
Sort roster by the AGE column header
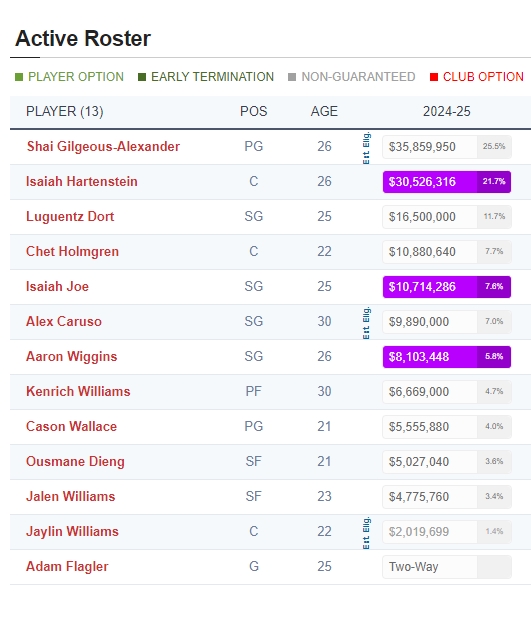click(x=324, y=112)
